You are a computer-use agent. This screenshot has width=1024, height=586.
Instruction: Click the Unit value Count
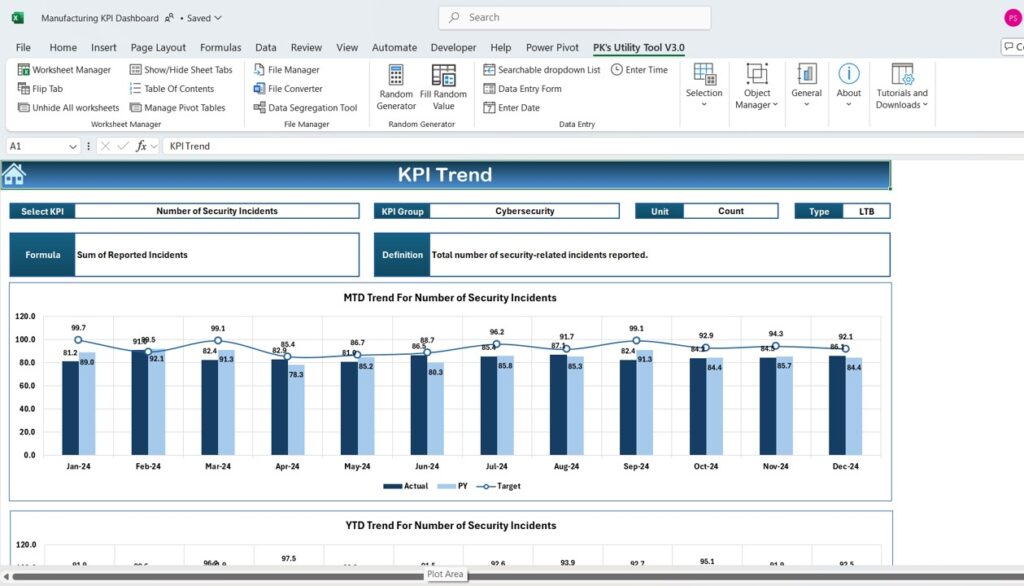(x=731, y=211)
